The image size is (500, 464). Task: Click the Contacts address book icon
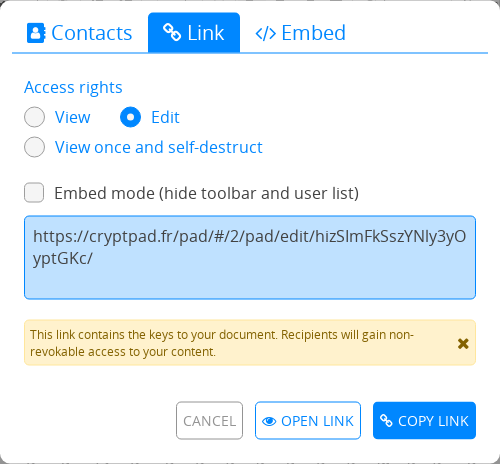click(x=36, y=33)
